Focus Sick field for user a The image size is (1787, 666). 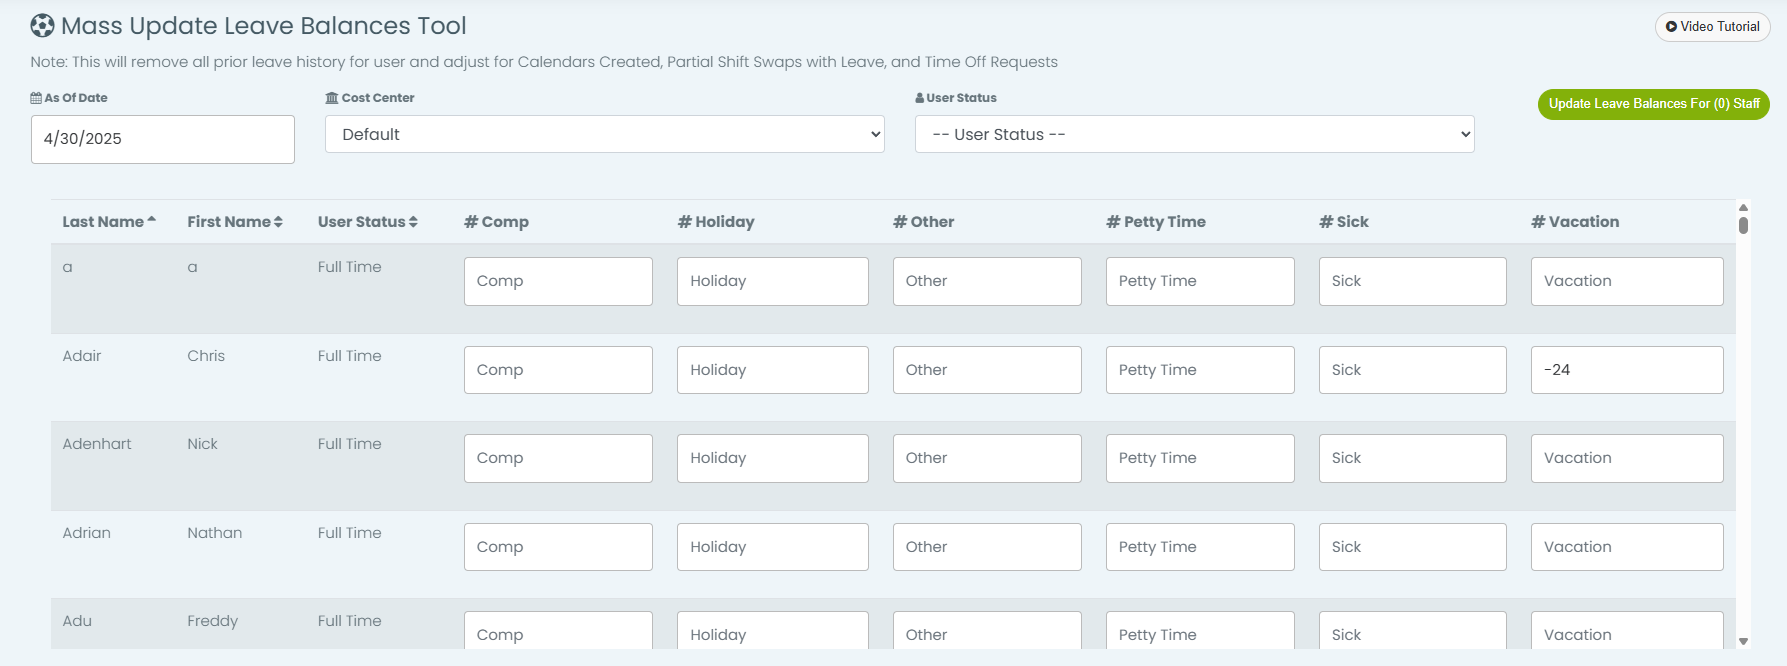(x=1413, y=281)
